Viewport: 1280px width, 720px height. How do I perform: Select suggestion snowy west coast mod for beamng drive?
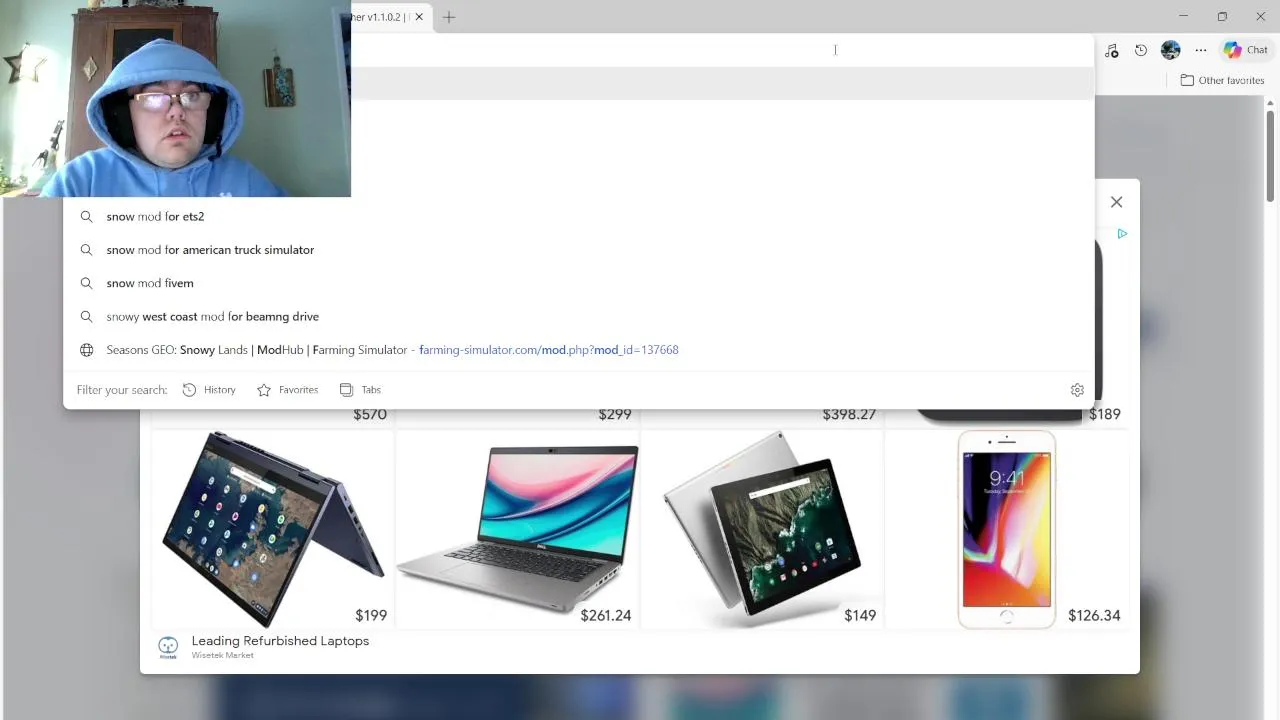coord(579,316)
